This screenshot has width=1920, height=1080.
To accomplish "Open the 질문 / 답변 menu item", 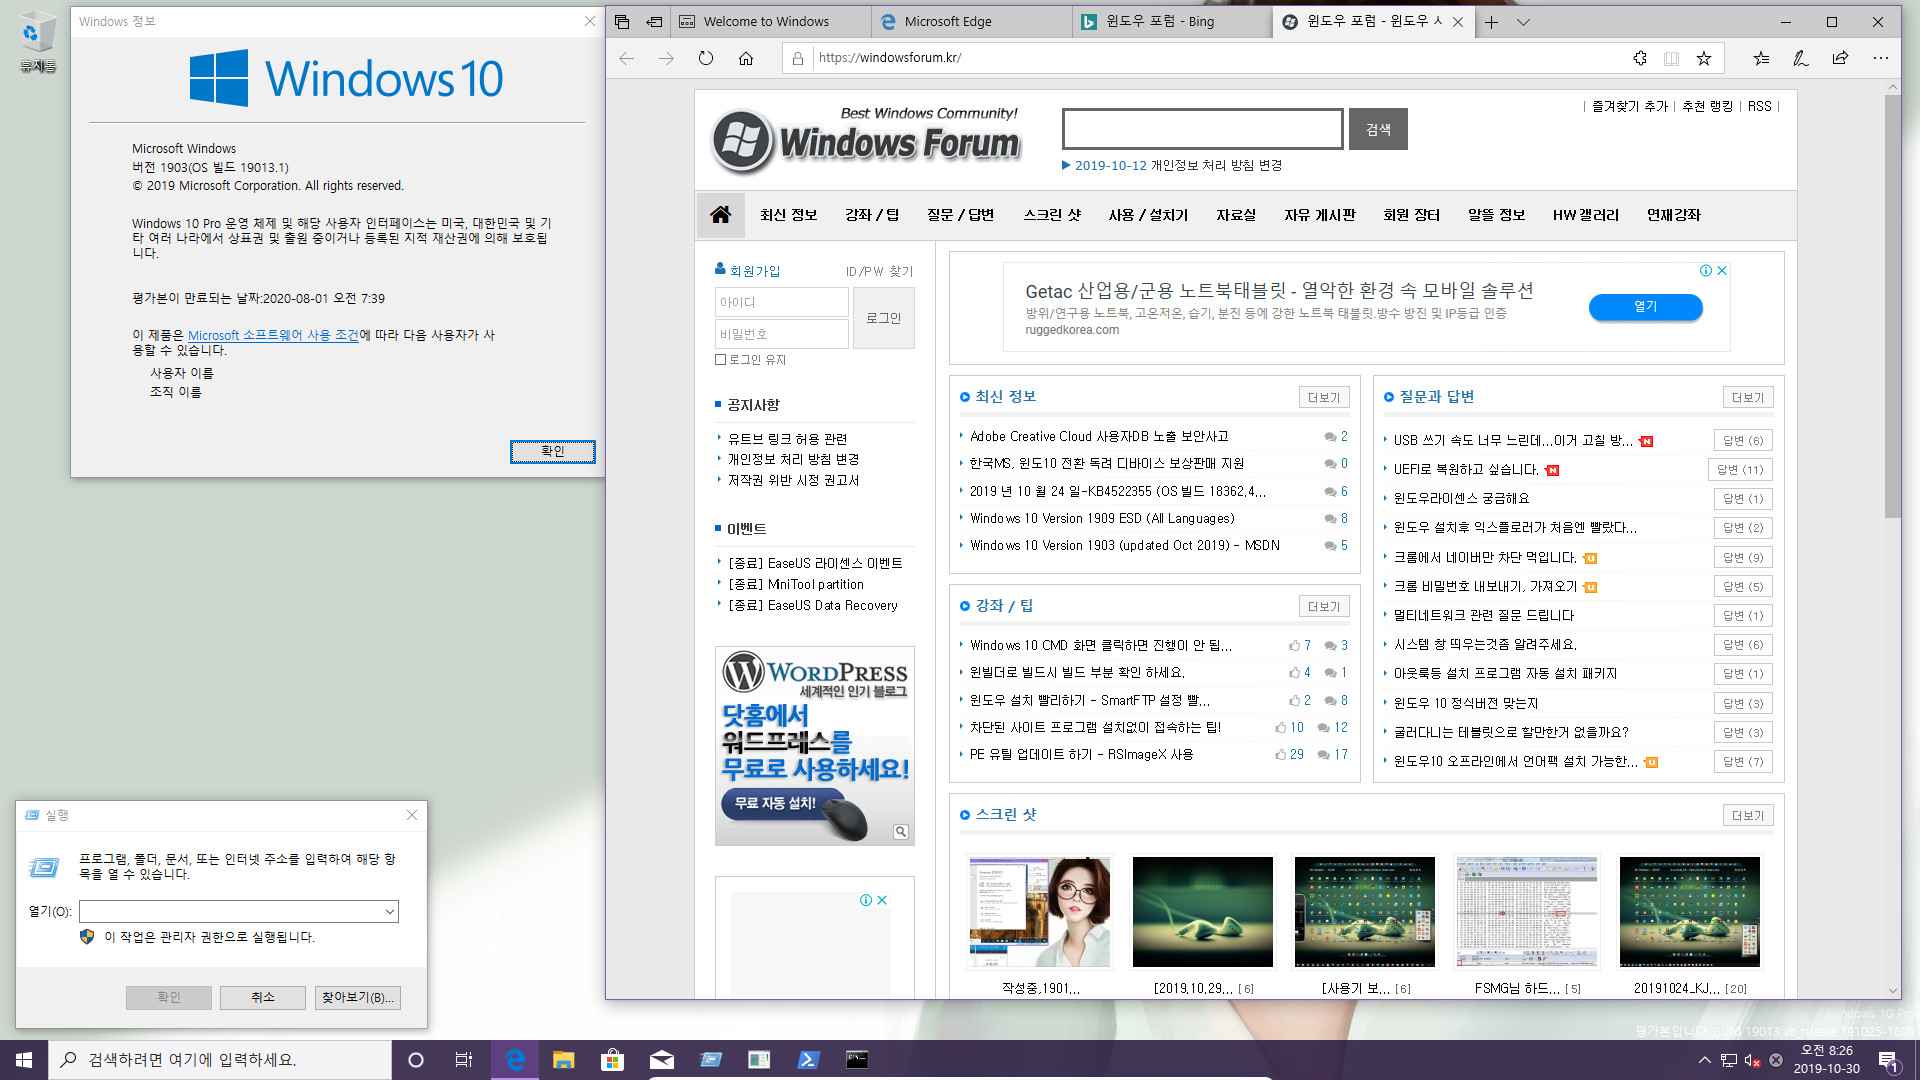I will (x=960, y=215).
